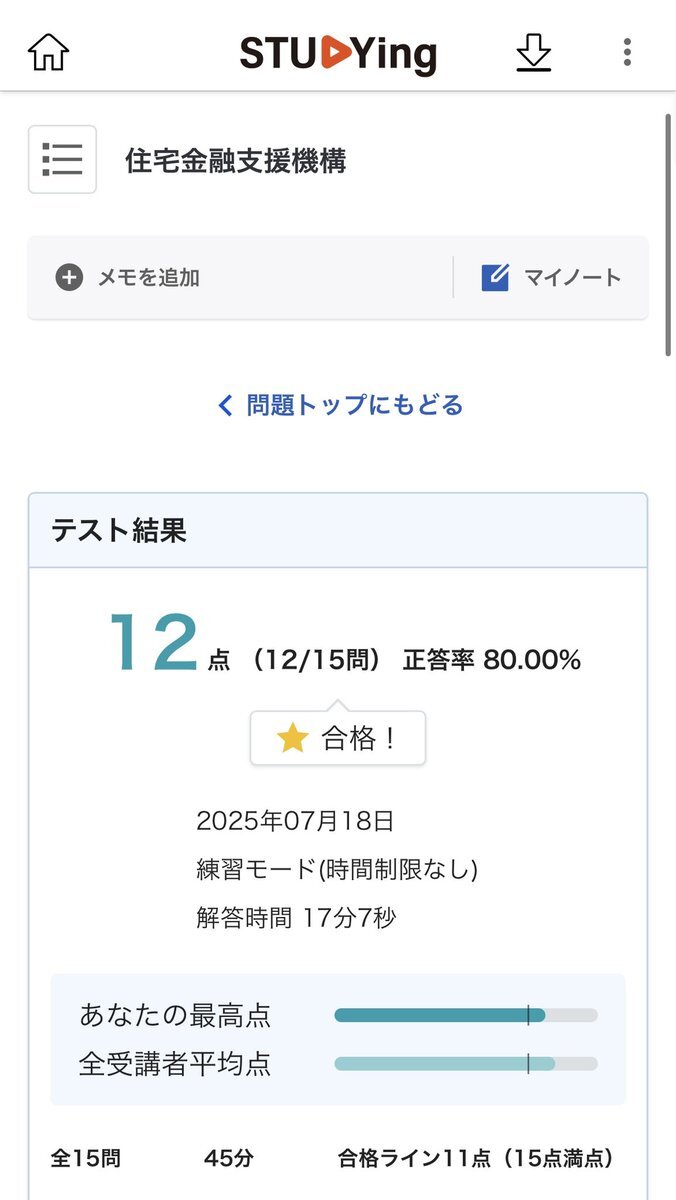Viewport: 676px width, 1200px height.
Task: Click the 合格！ result badge
Action: pos(338,739)
